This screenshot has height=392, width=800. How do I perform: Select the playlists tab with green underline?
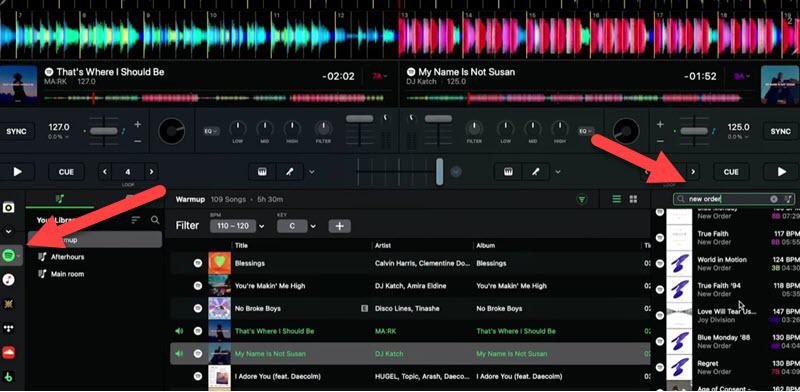(x=60, y=199)
